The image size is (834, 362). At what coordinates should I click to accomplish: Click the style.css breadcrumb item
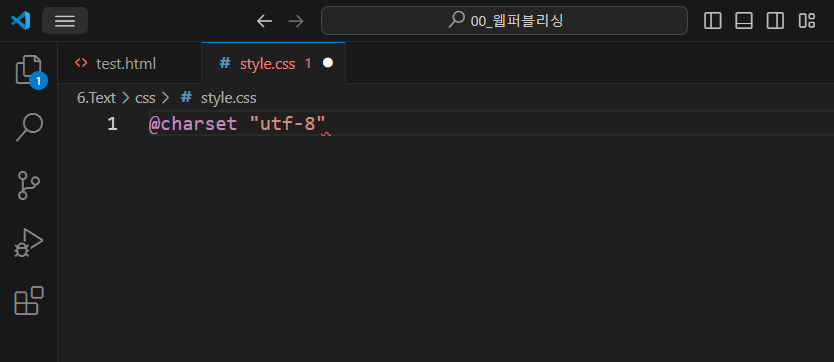[219, 98]
